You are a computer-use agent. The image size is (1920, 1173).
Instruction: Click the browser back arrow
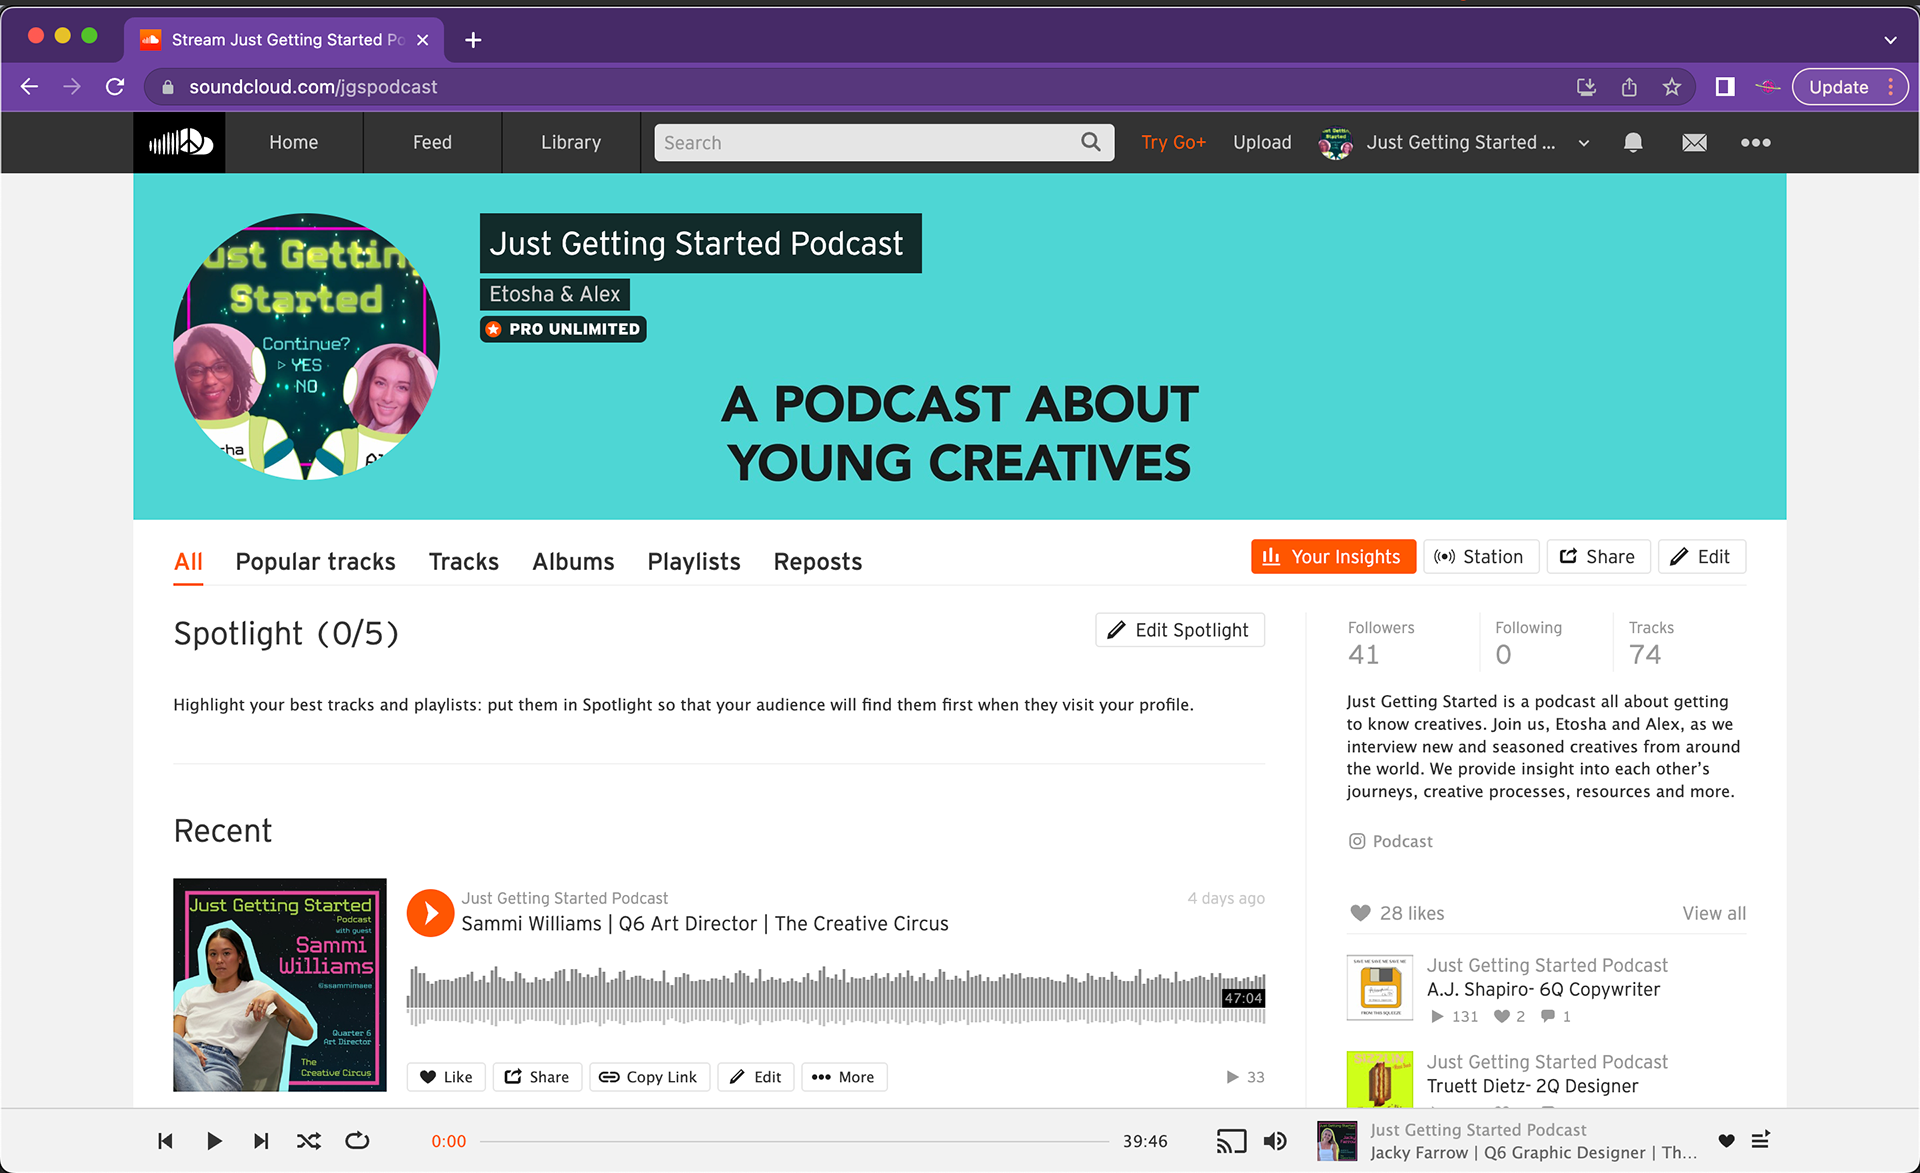click(x=29, y=87)
